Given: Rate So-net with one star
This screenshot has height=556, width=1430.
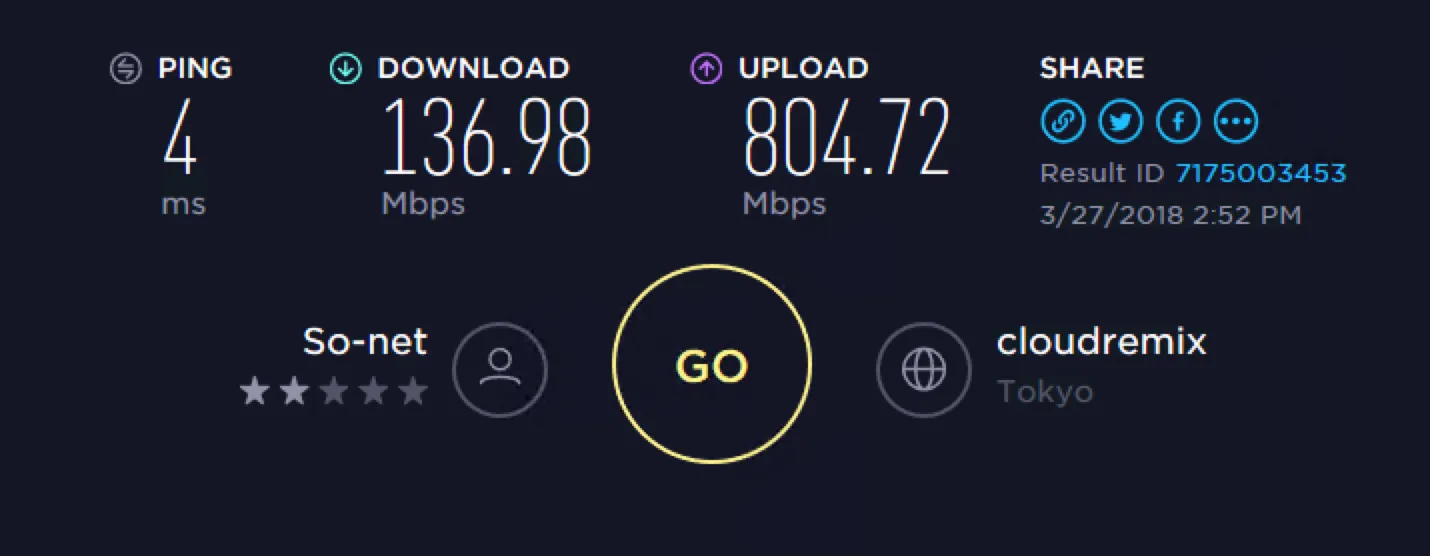Looking at the screenshot, I should pos(254,391).
